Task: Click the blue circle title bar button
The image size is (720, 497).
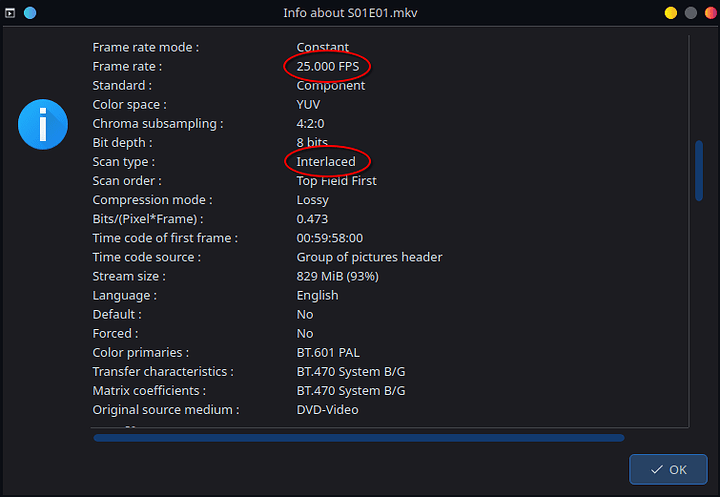Action: [30, 13]
